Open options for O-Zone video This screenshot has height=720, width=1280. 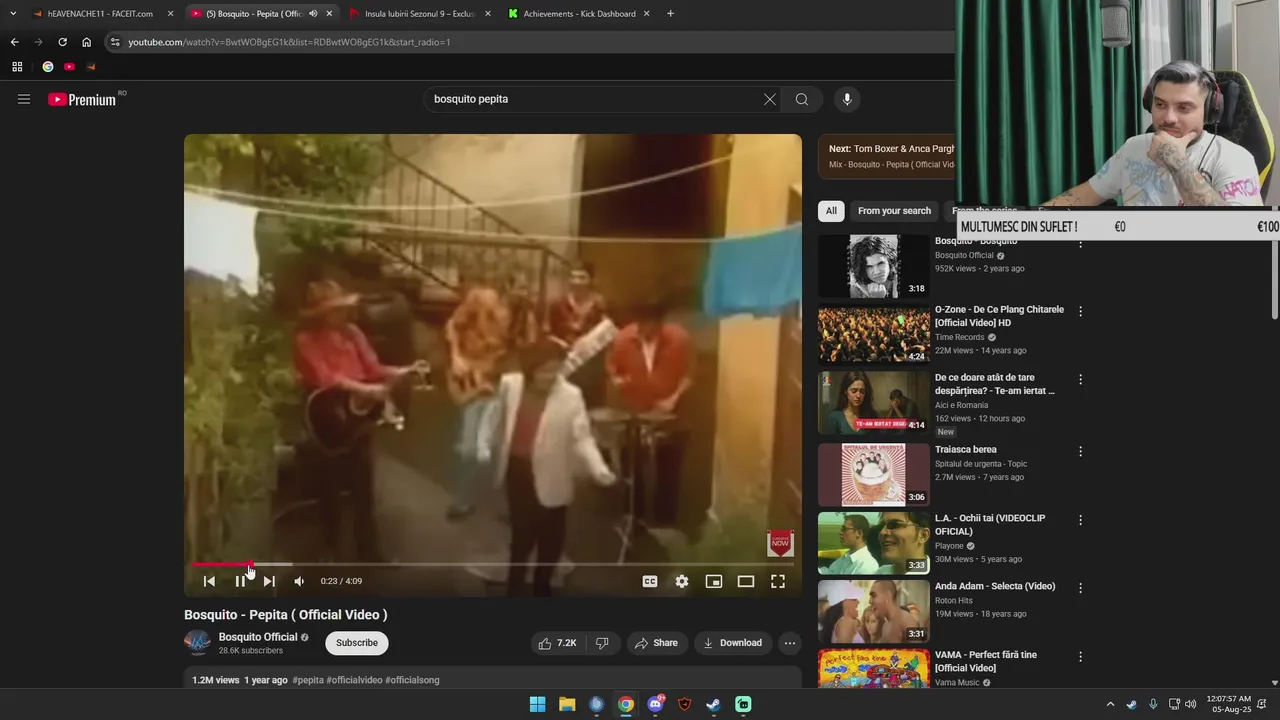[x=1080, y=311]
